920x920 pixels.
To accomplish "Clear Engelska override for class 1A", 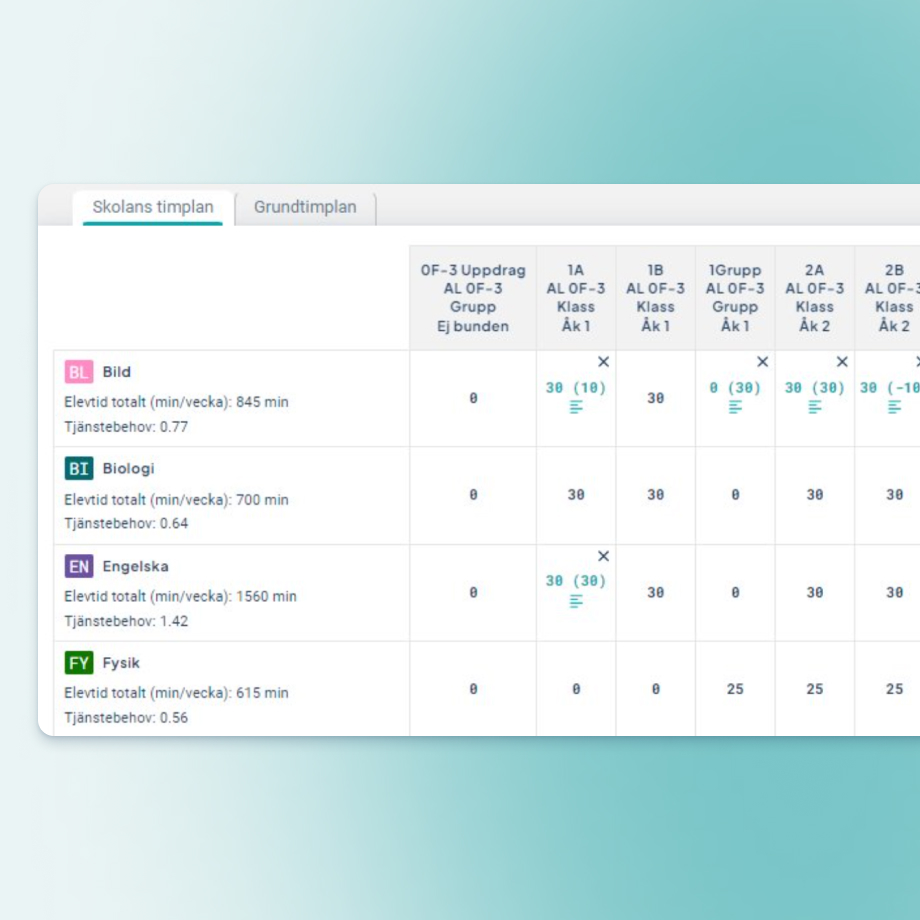I will [603, 556].
